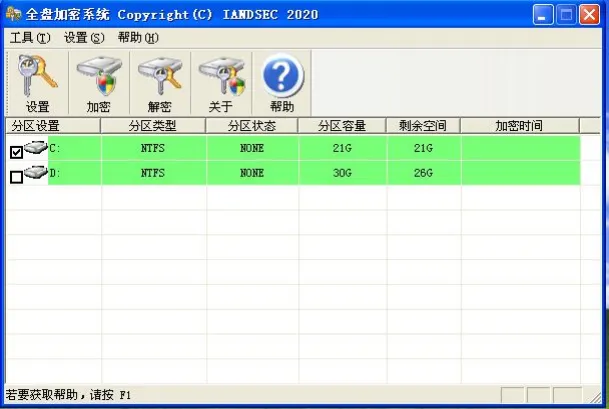
Task: Click NONE status in C: row
Action: pos(252,148)
